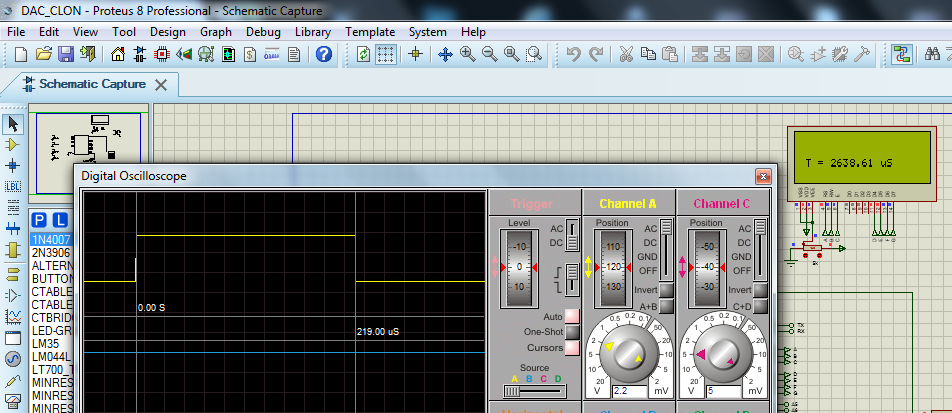
Task: Choose Graph Mode tool in sidebar
Action: click(x=13, y=316)
